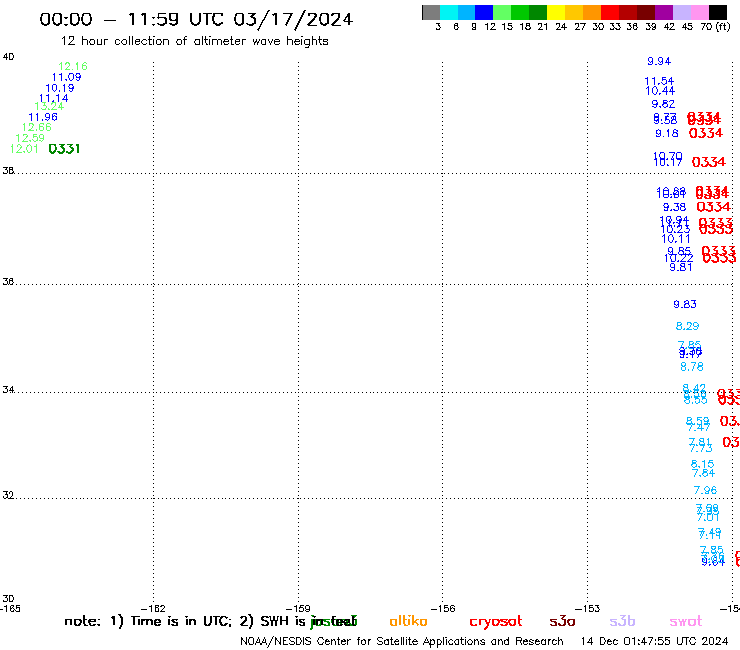
Task: Click the black swatch at the legend end
Action: pos(718,12)
